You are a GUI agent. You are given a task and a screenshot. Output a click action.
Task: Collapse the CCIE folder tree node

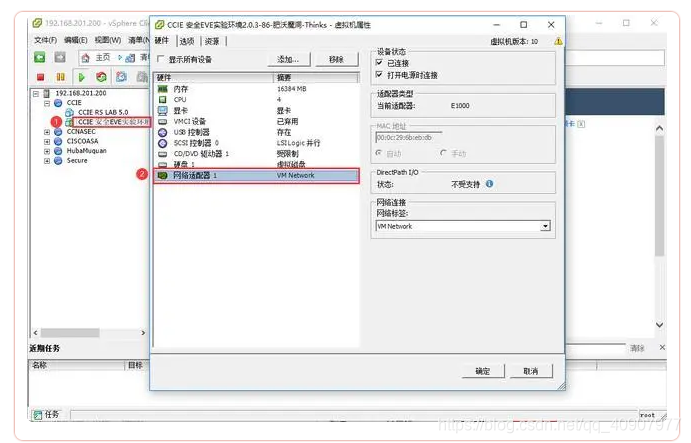47,103
